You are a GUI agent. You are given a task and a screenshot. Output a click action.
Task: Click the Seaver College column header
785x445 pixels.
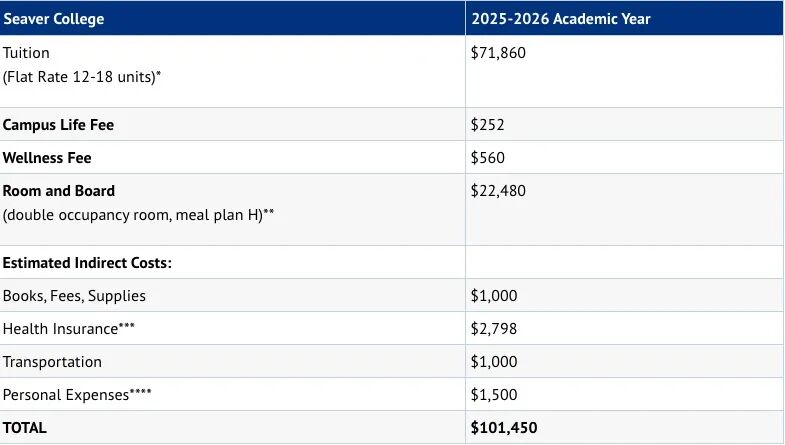[x=53, y=19]
